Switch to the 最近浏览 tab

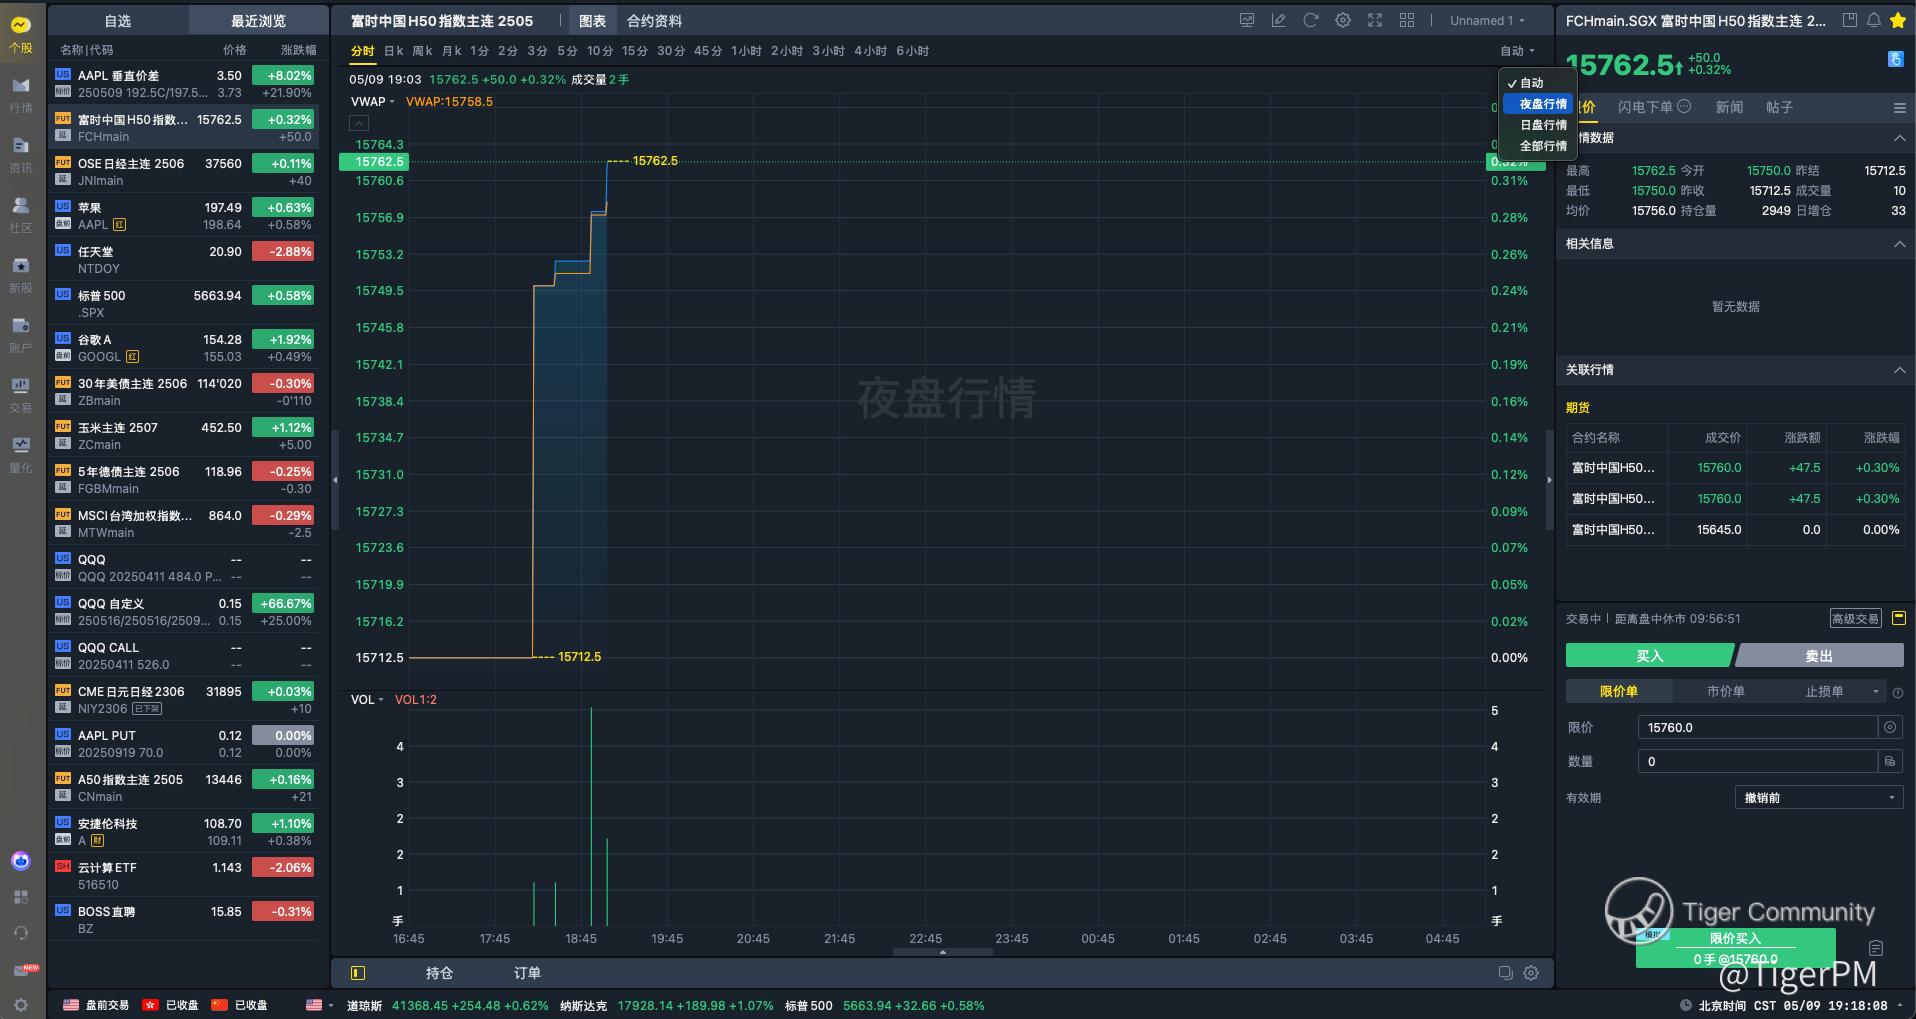point(258,21)
